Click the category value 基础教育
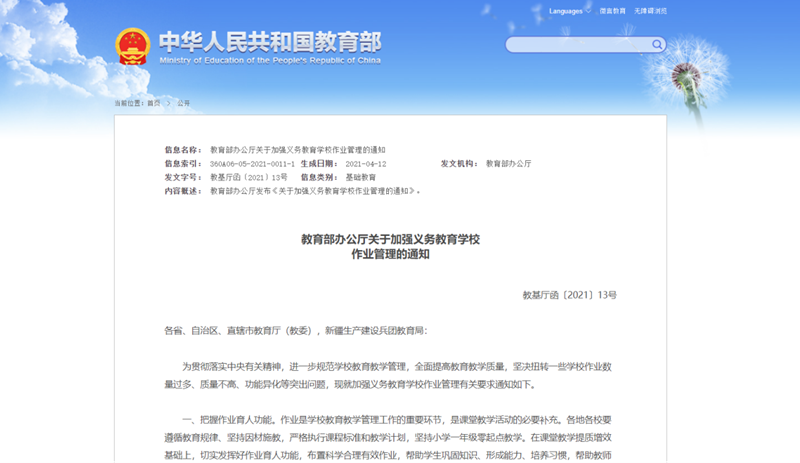800x463 pixels. (361, 178)
